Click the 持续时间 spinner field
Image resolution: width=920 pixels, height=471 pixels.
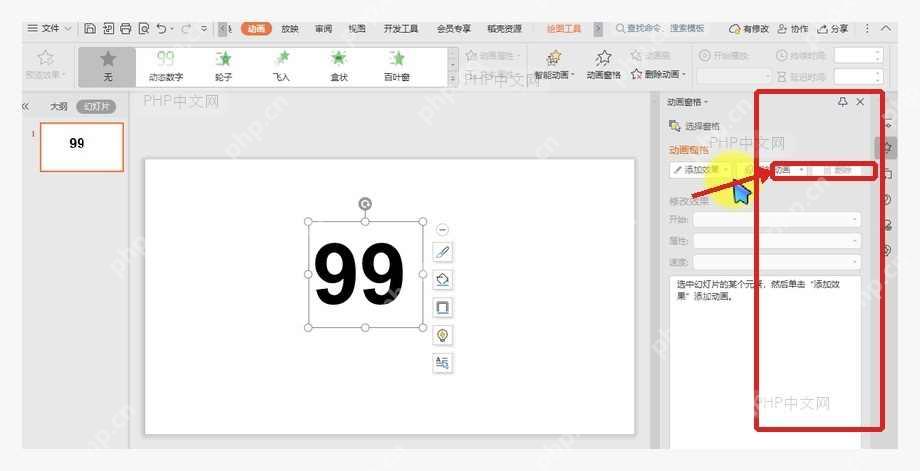[858, 56]
